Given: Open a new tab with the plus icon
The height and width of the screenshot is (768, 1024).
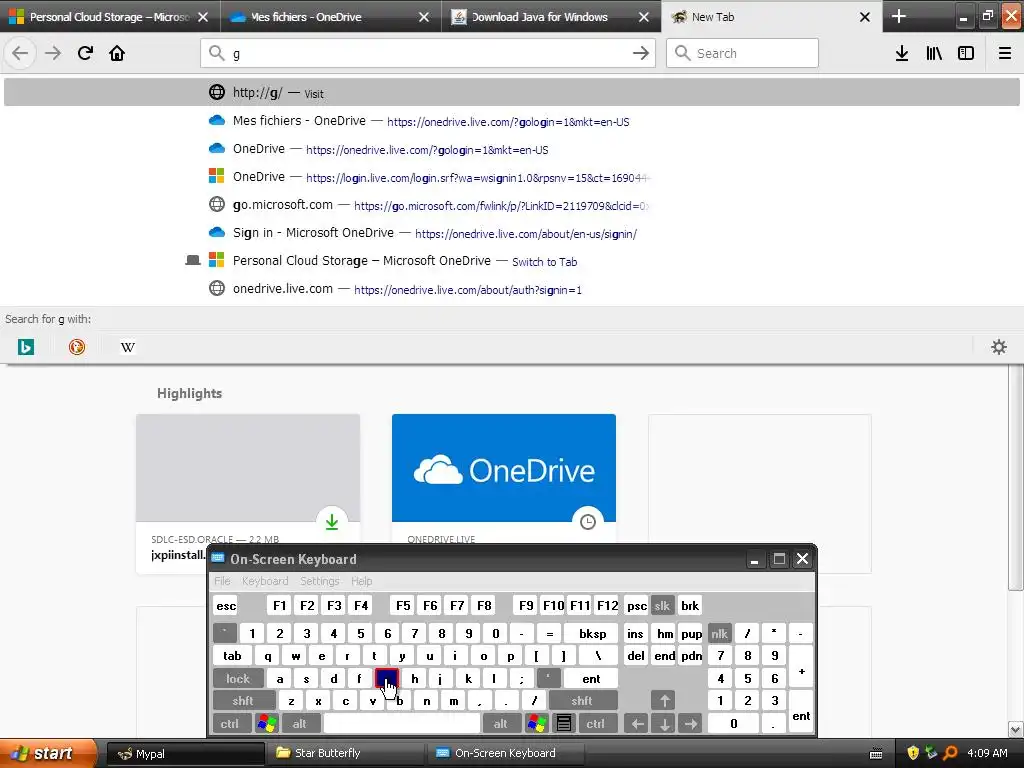Looking at the screenshot, I should (899, 16).
